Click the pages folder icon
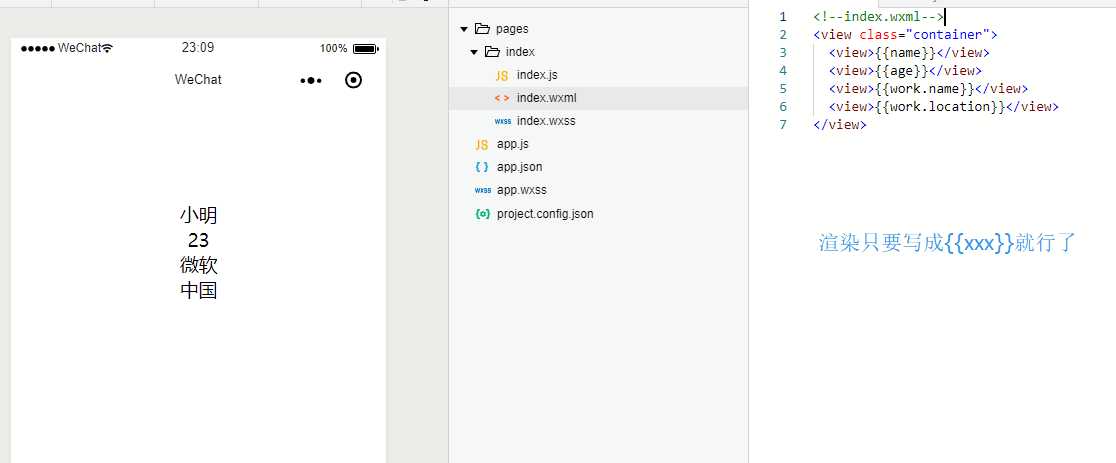This screenshot has width=1116, height=463. [x=482, y=29]
